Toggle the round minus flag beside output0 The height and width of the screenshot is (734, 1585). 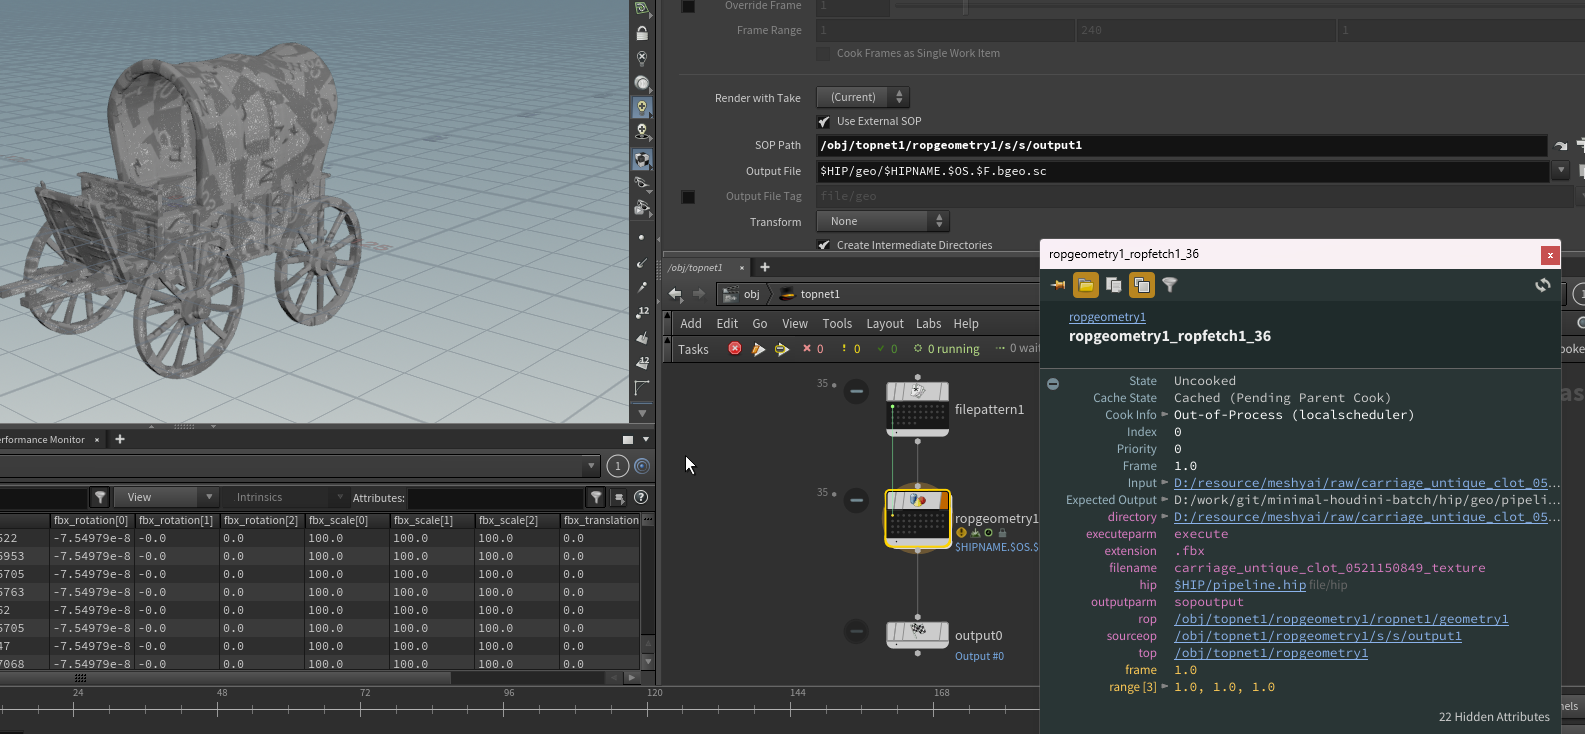click(856, 631)
